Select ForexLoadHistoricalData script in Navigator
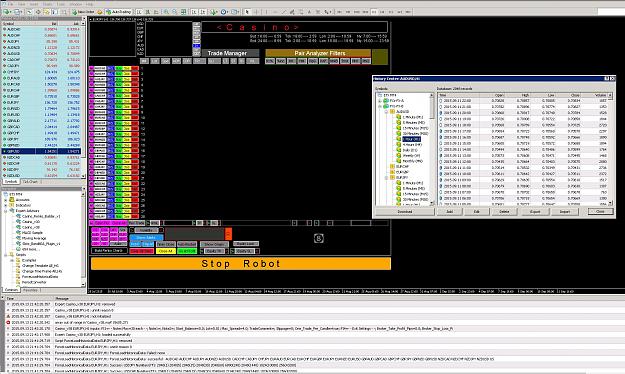 pos(40,276)
